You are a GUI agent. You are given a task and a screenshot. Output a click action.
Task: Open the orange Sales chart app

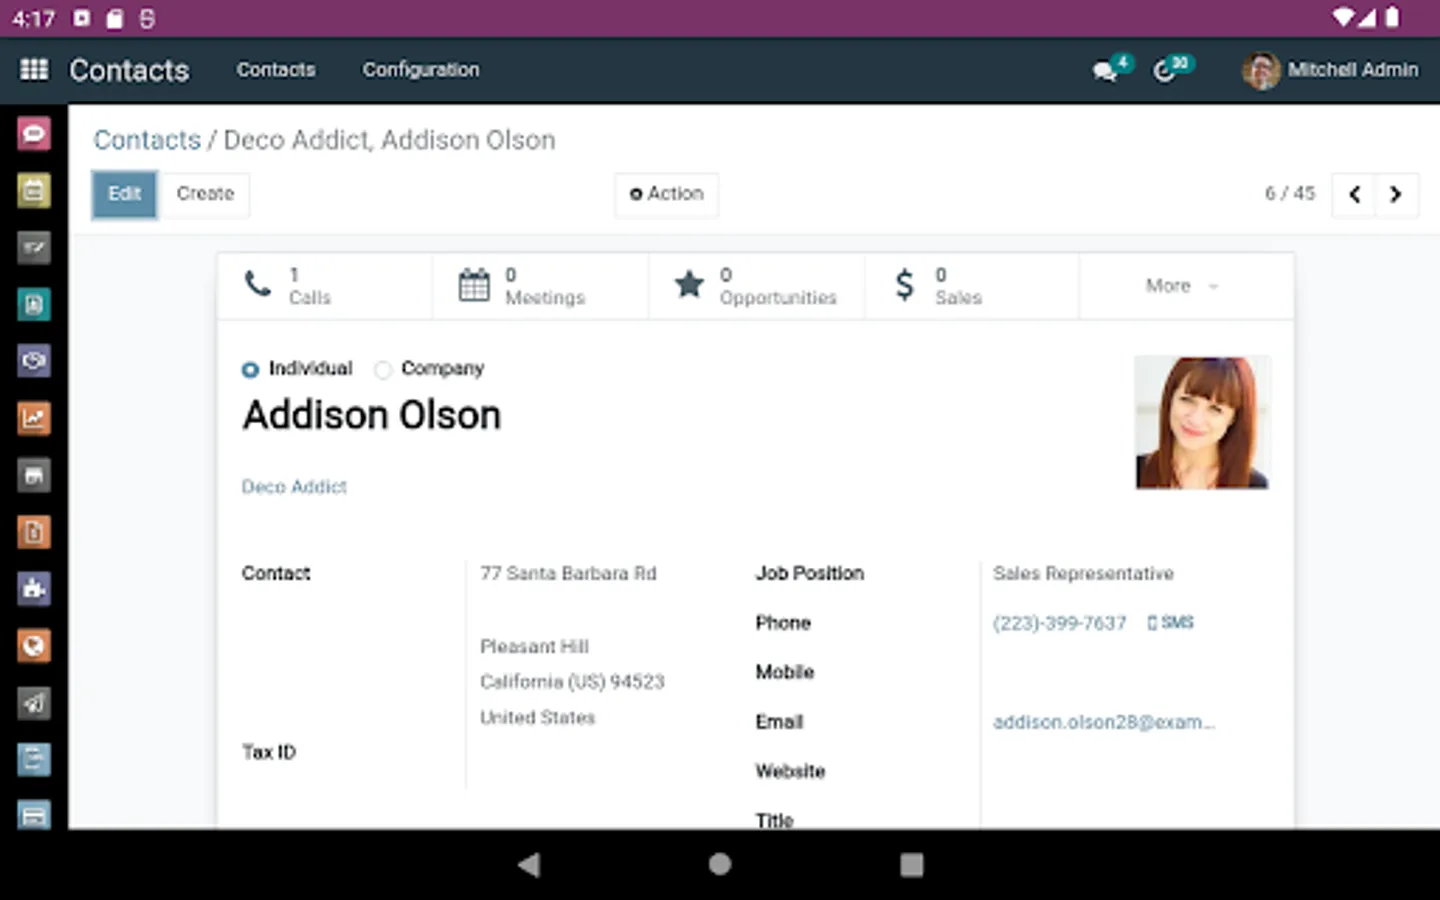(x=34, y=418)
